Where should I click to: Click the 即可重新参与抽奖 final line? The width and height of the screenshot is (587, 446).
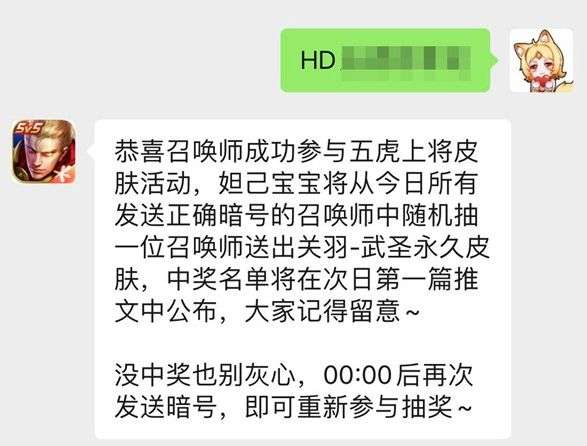click(357, 407)
